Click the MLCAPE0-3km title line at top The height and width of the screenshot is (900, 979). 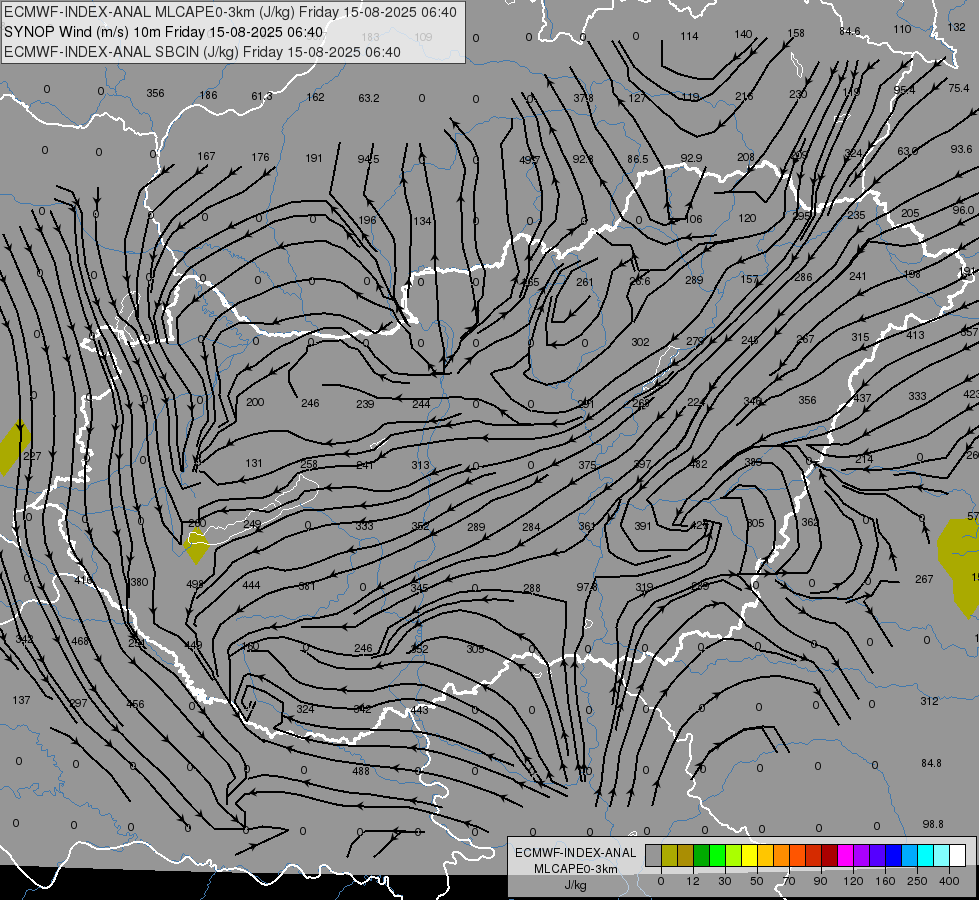tap(230, 12)
